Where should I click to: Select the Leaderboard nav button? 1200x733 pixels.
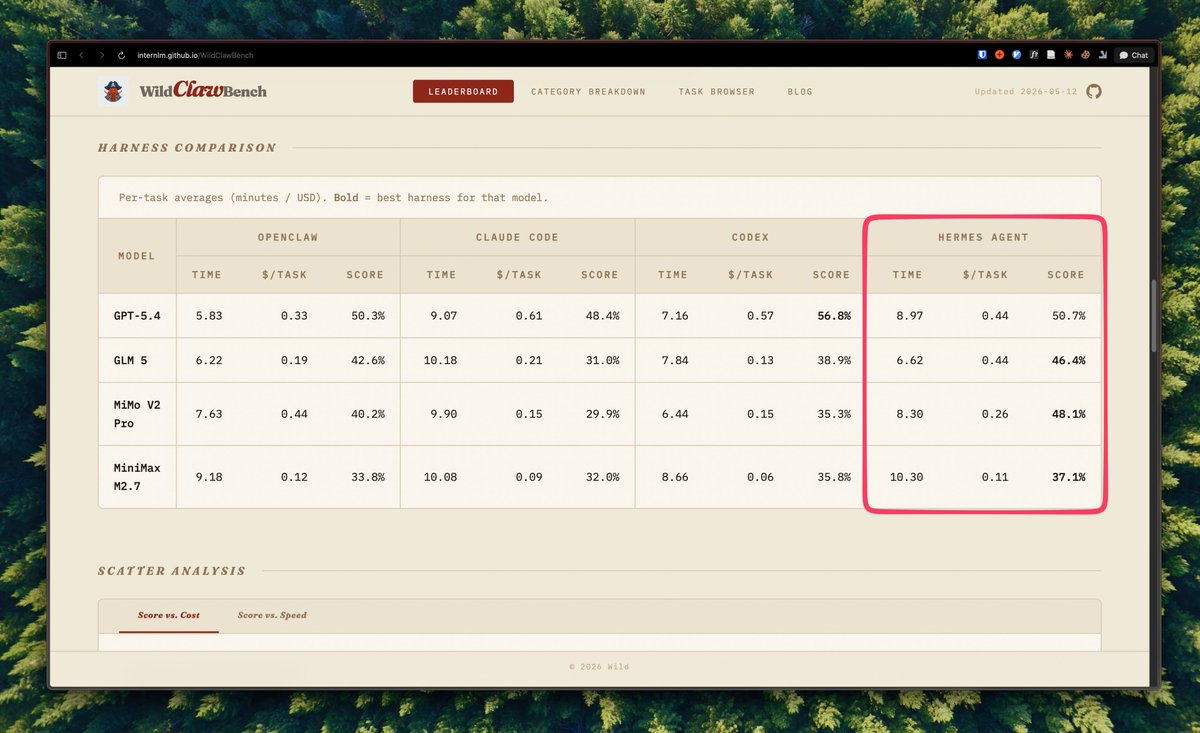pos(463,92)
